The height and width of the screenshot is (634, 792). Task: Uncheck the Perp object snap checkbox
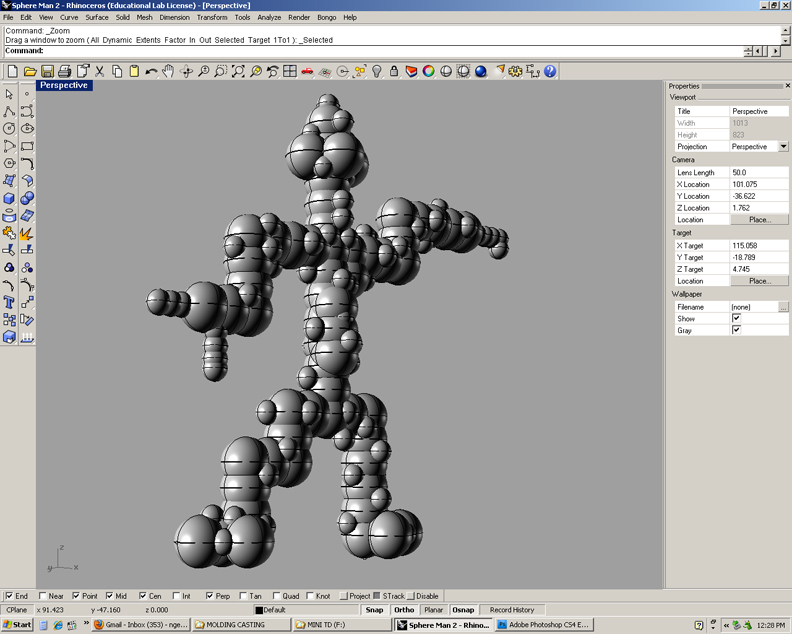pyautogui.click(x=209, y=596)
